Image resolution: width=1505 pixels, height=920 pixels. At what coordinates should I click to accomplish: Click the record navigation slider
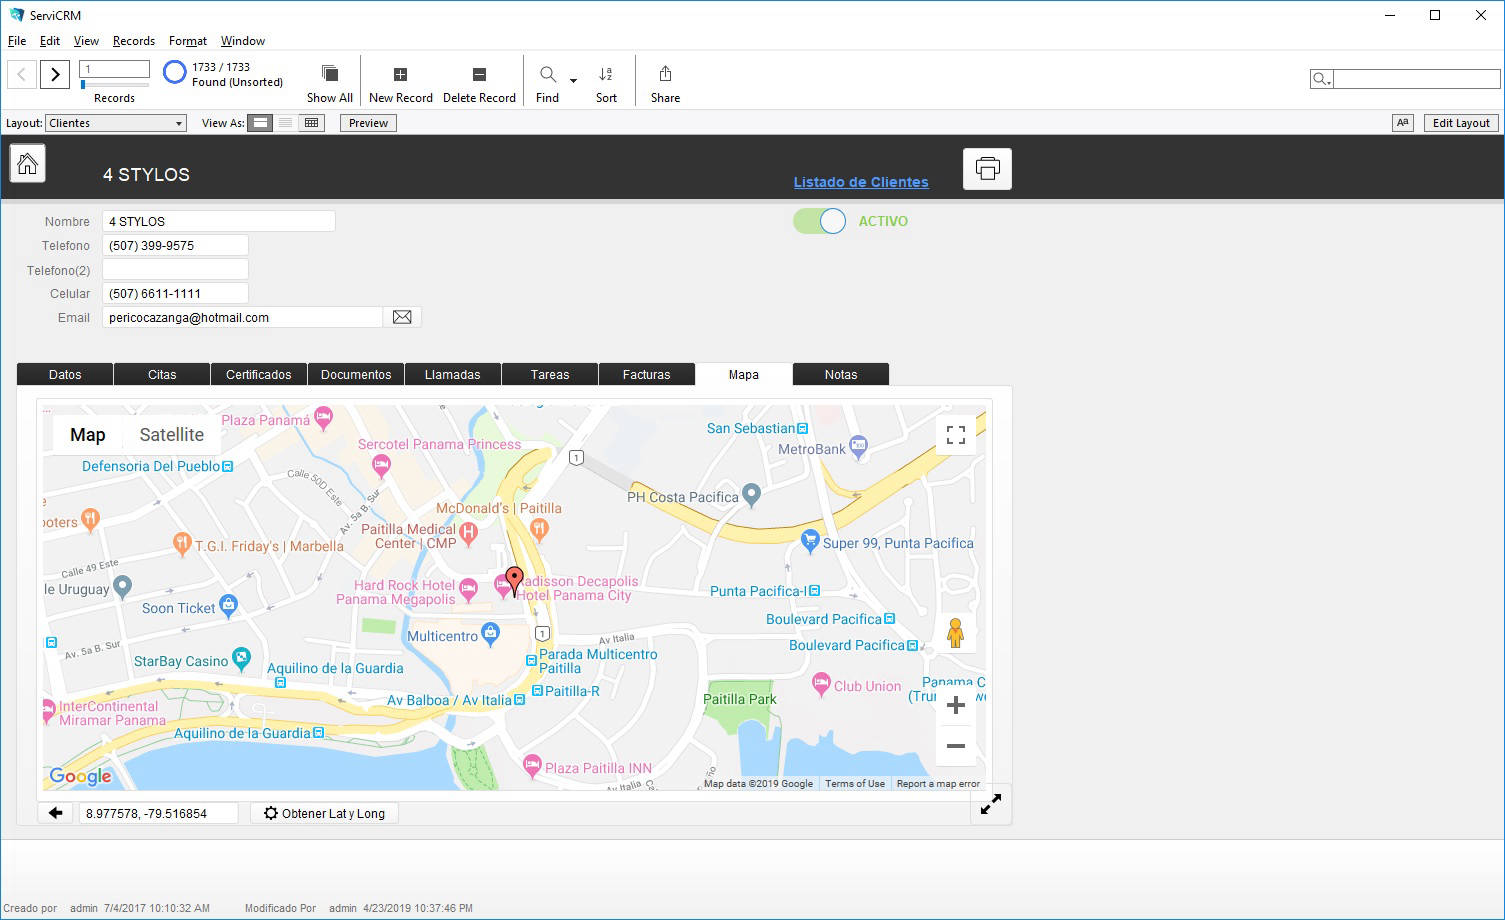click(x=114, y=85)
